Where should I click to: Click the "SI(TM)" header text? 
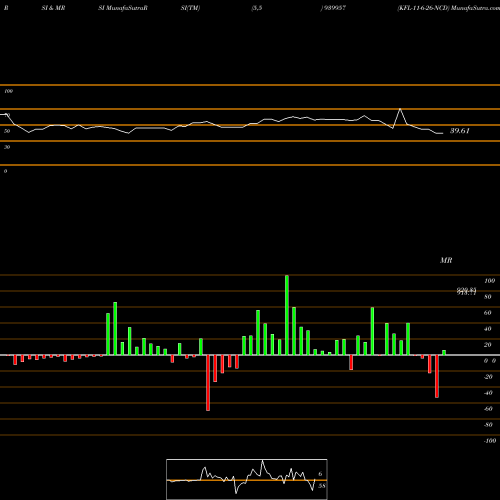click(x=190, y=8)
